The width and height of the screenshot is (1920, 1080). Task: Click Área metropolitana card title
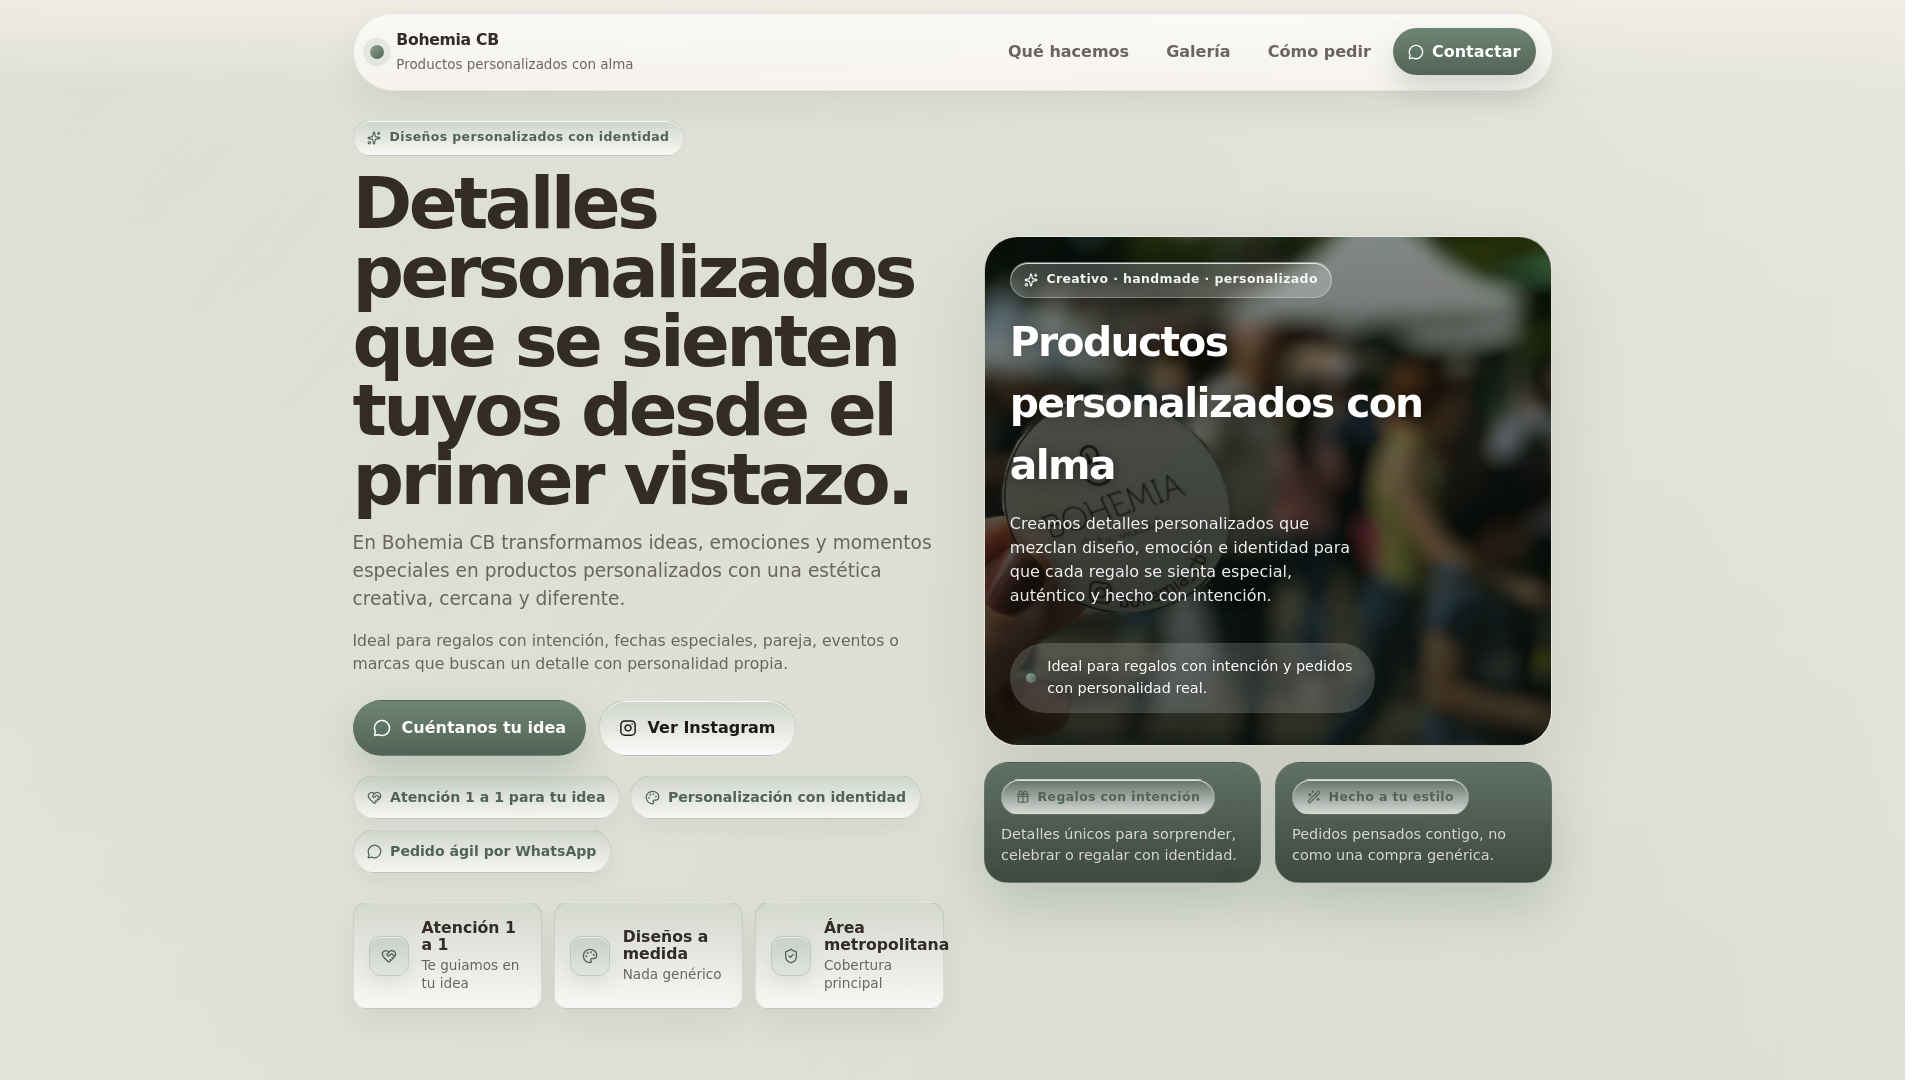point(886,937)
